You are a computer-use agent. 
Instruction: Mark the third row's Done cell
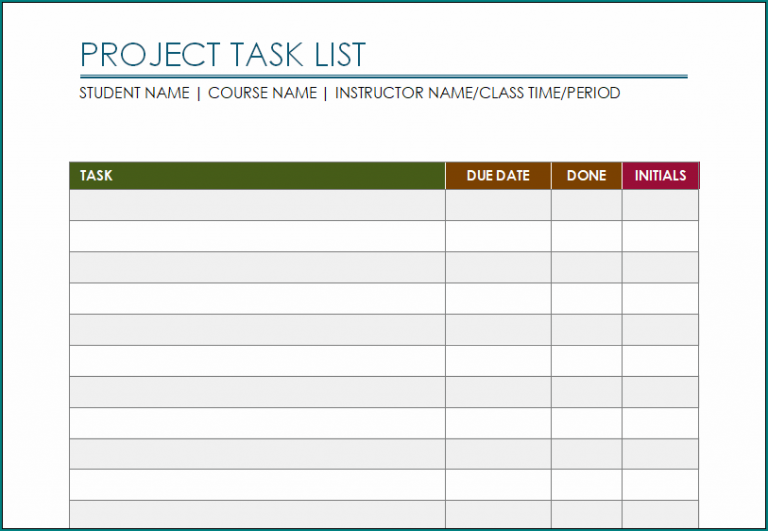pyautogui.click(x=586, y=267)
